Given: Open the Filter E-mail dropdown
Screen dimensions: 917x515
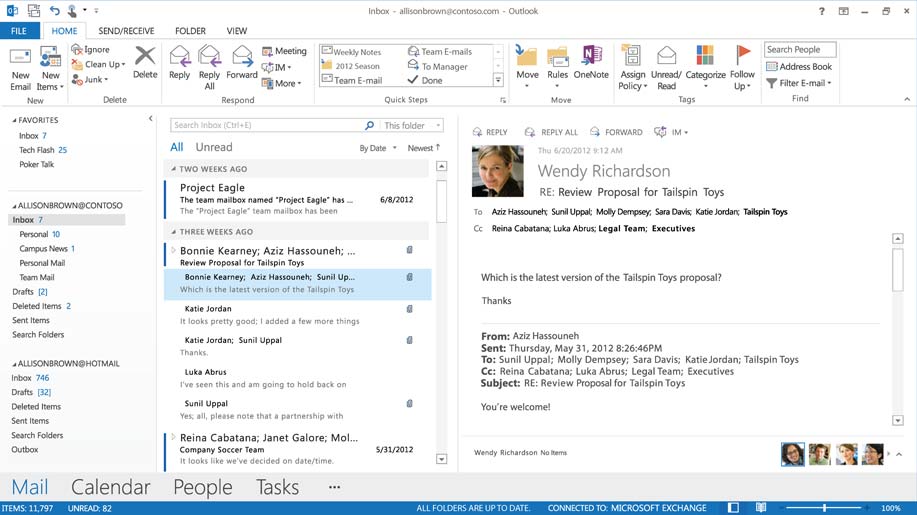Looking at the screenshot, I should coord(798,83).
